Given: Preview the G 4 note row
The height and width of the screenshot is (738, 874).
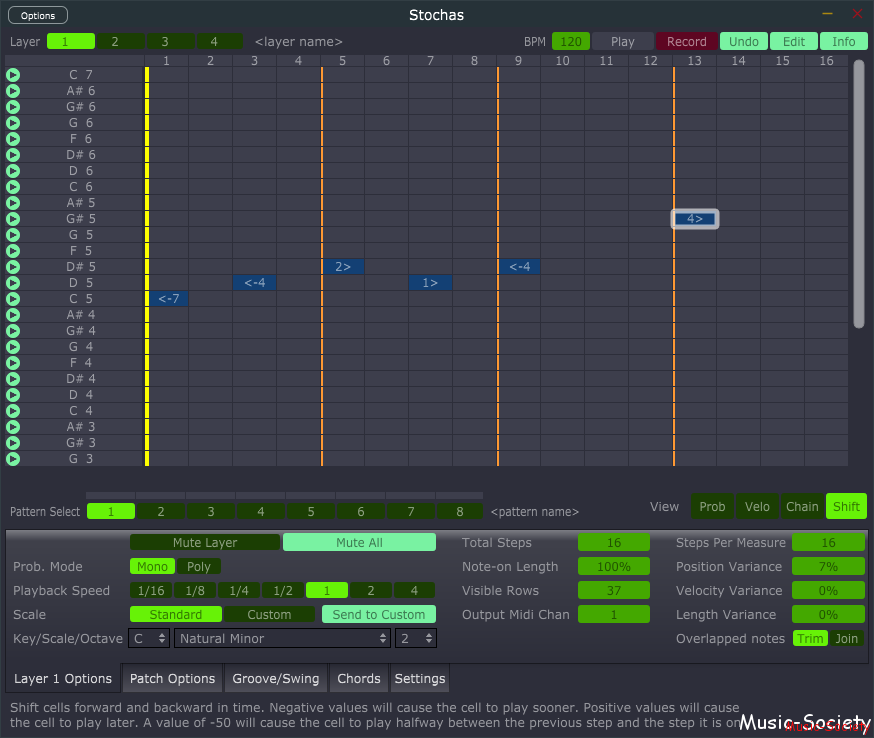Looking at the screenshot, I should (13, 347).
